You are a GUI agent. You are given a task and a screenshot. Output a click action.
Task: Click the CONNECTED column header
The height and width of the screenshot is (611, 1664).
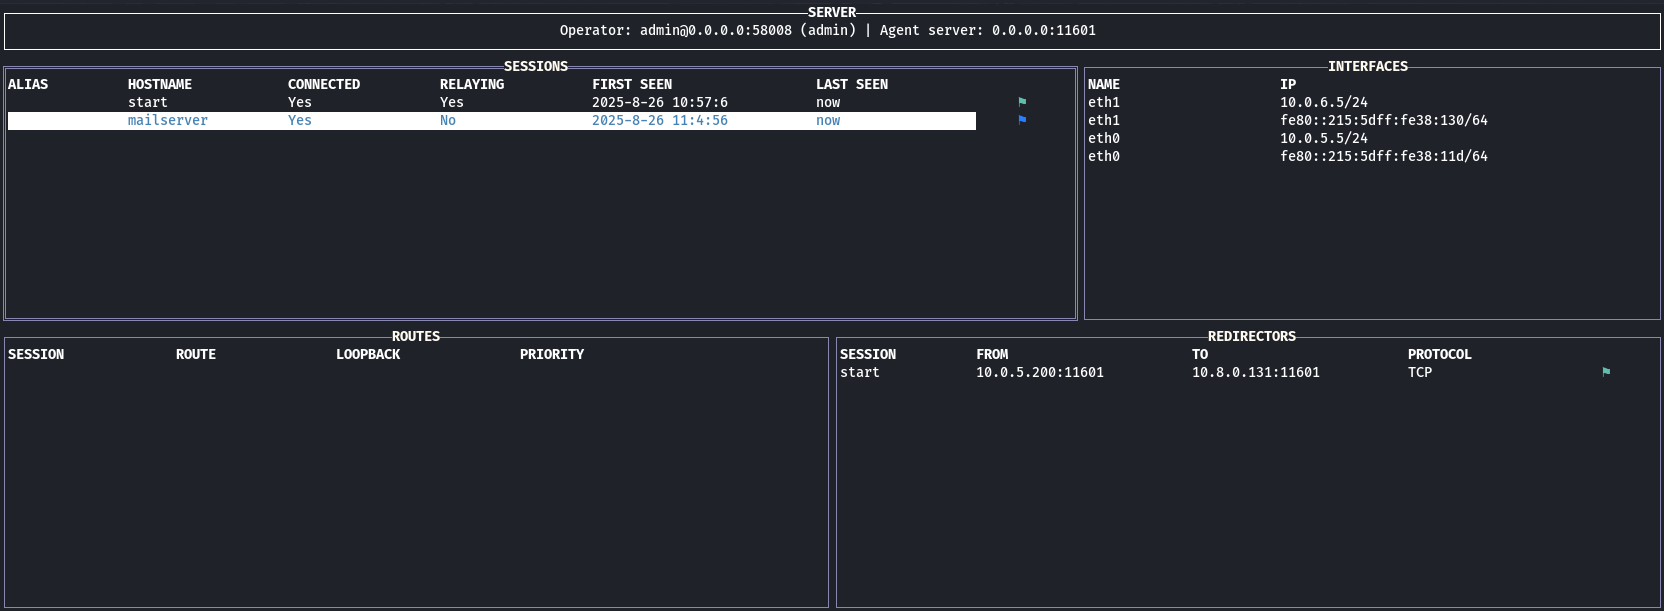(324, 85)
